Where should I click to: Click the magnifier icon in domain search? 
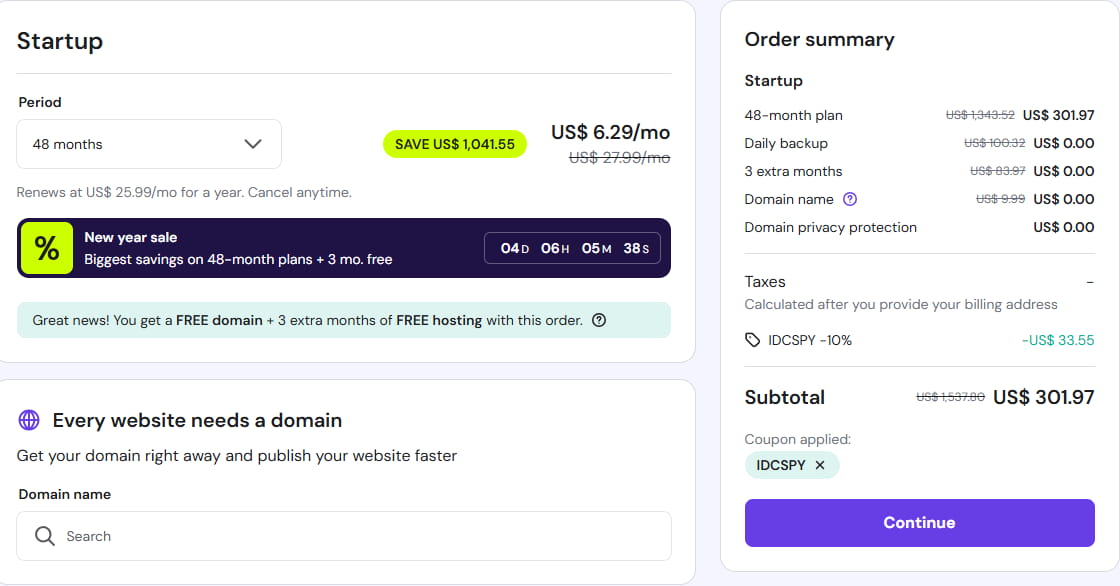[45, 536]
